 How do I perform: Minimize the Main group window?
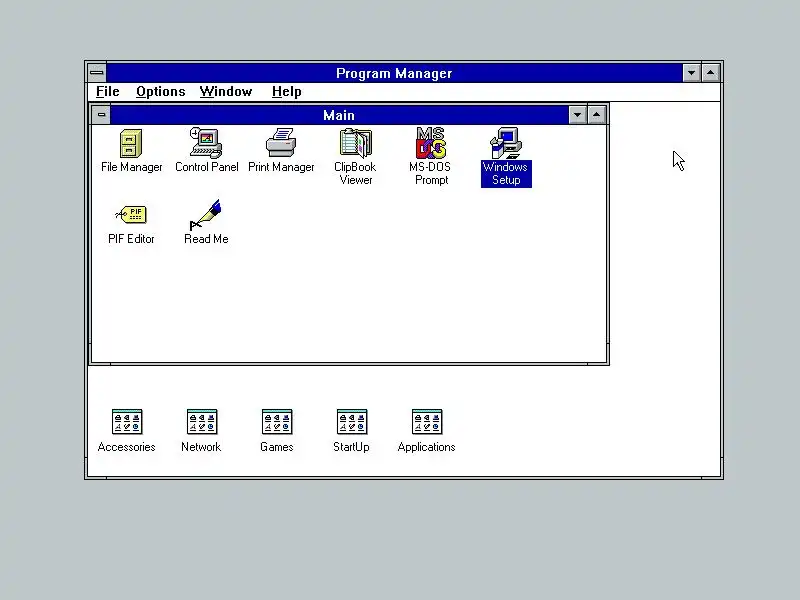click(578, 115)
